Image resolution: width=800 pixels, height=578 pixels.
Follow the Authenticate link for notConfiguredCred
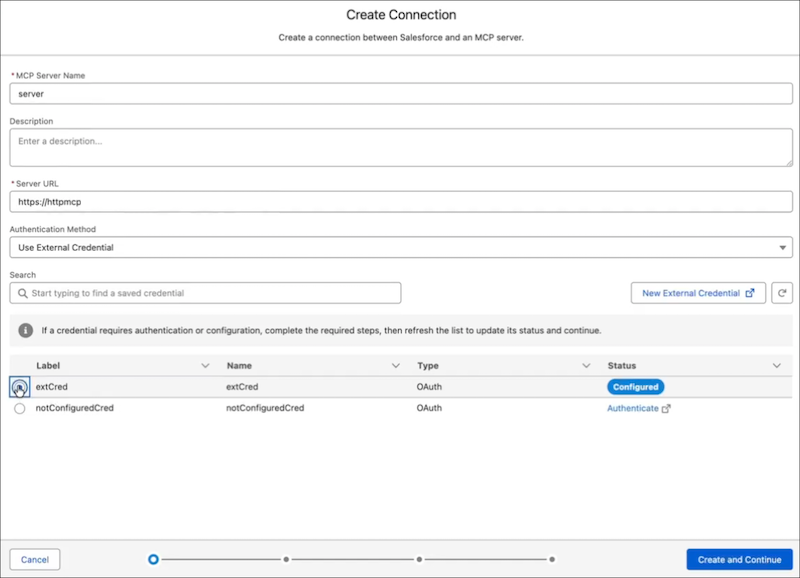click(x=633, y=408)
